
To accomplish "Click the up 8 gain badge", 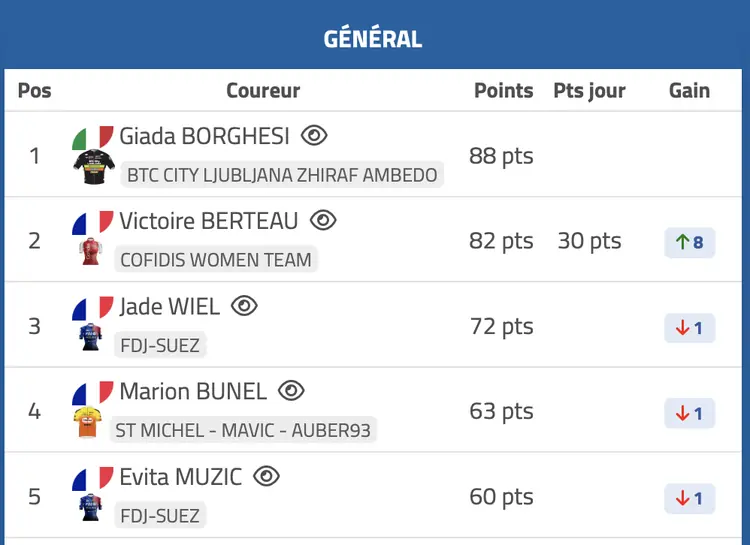I will pos(690,242).
